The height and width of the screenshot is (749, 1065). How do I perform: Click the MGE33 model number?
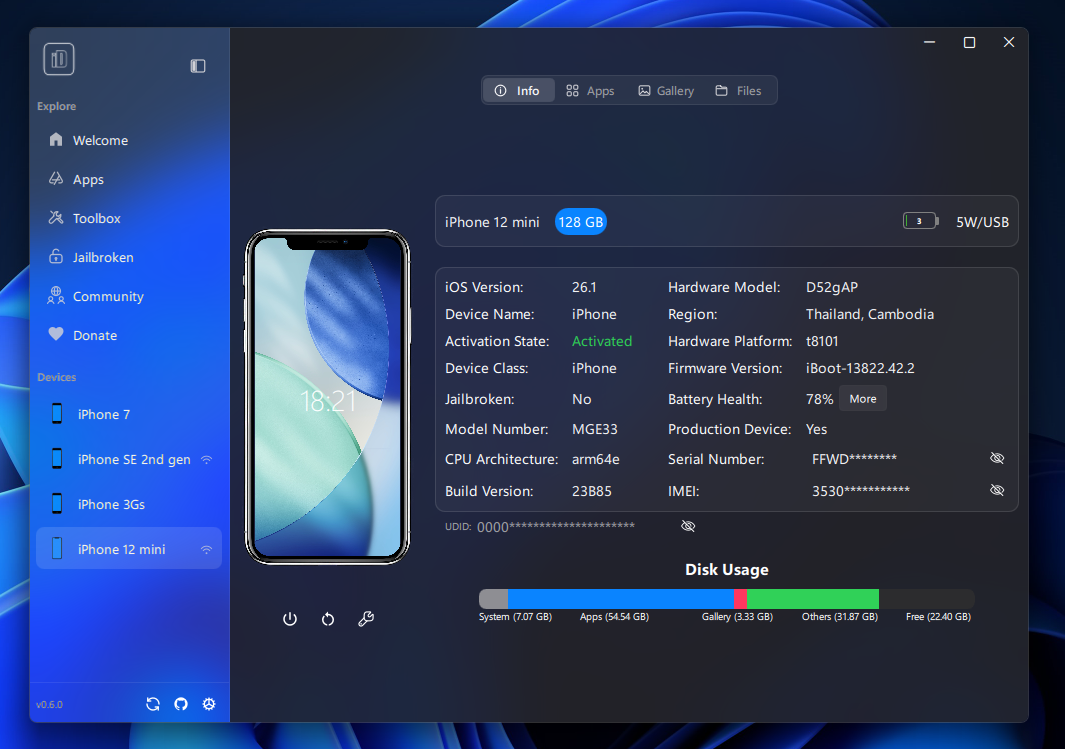[595, 429]
